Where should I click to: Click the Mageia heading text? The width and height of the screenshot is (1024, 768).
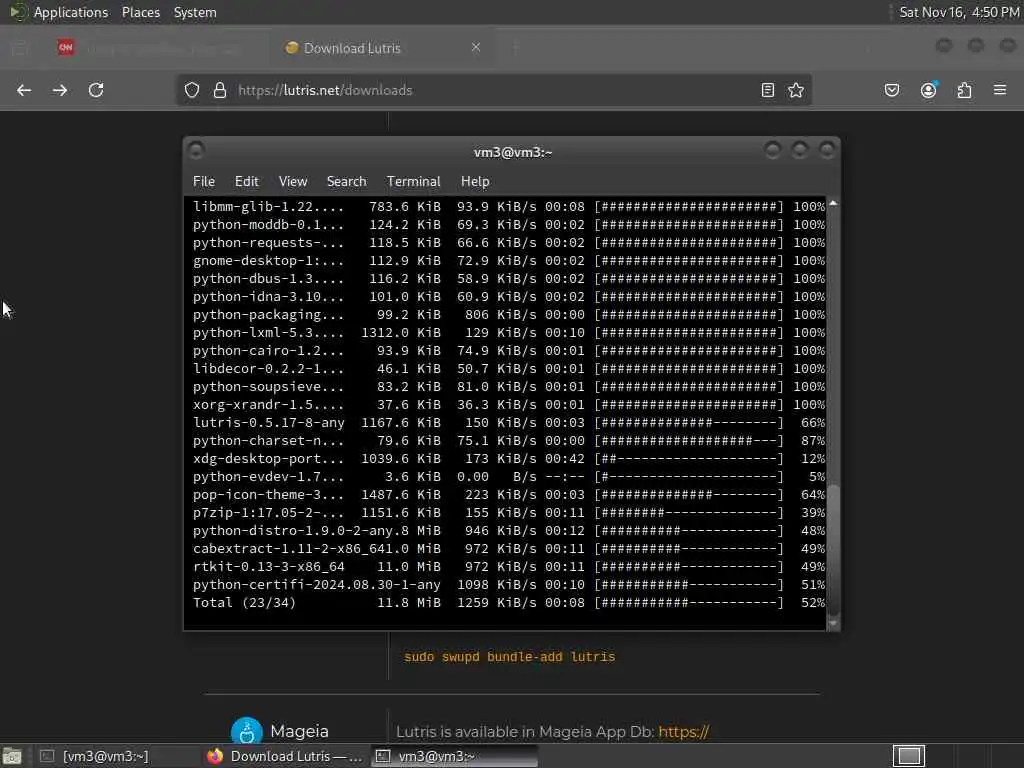pyautogui.click(x=299, y=731)
